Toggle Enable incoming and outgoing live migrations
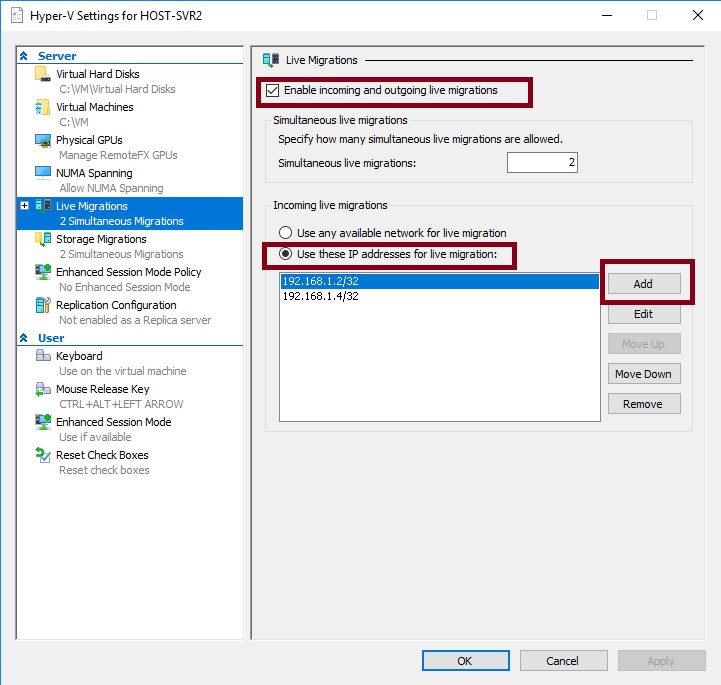This screenshot has height=685, width=721. [272, 91]
